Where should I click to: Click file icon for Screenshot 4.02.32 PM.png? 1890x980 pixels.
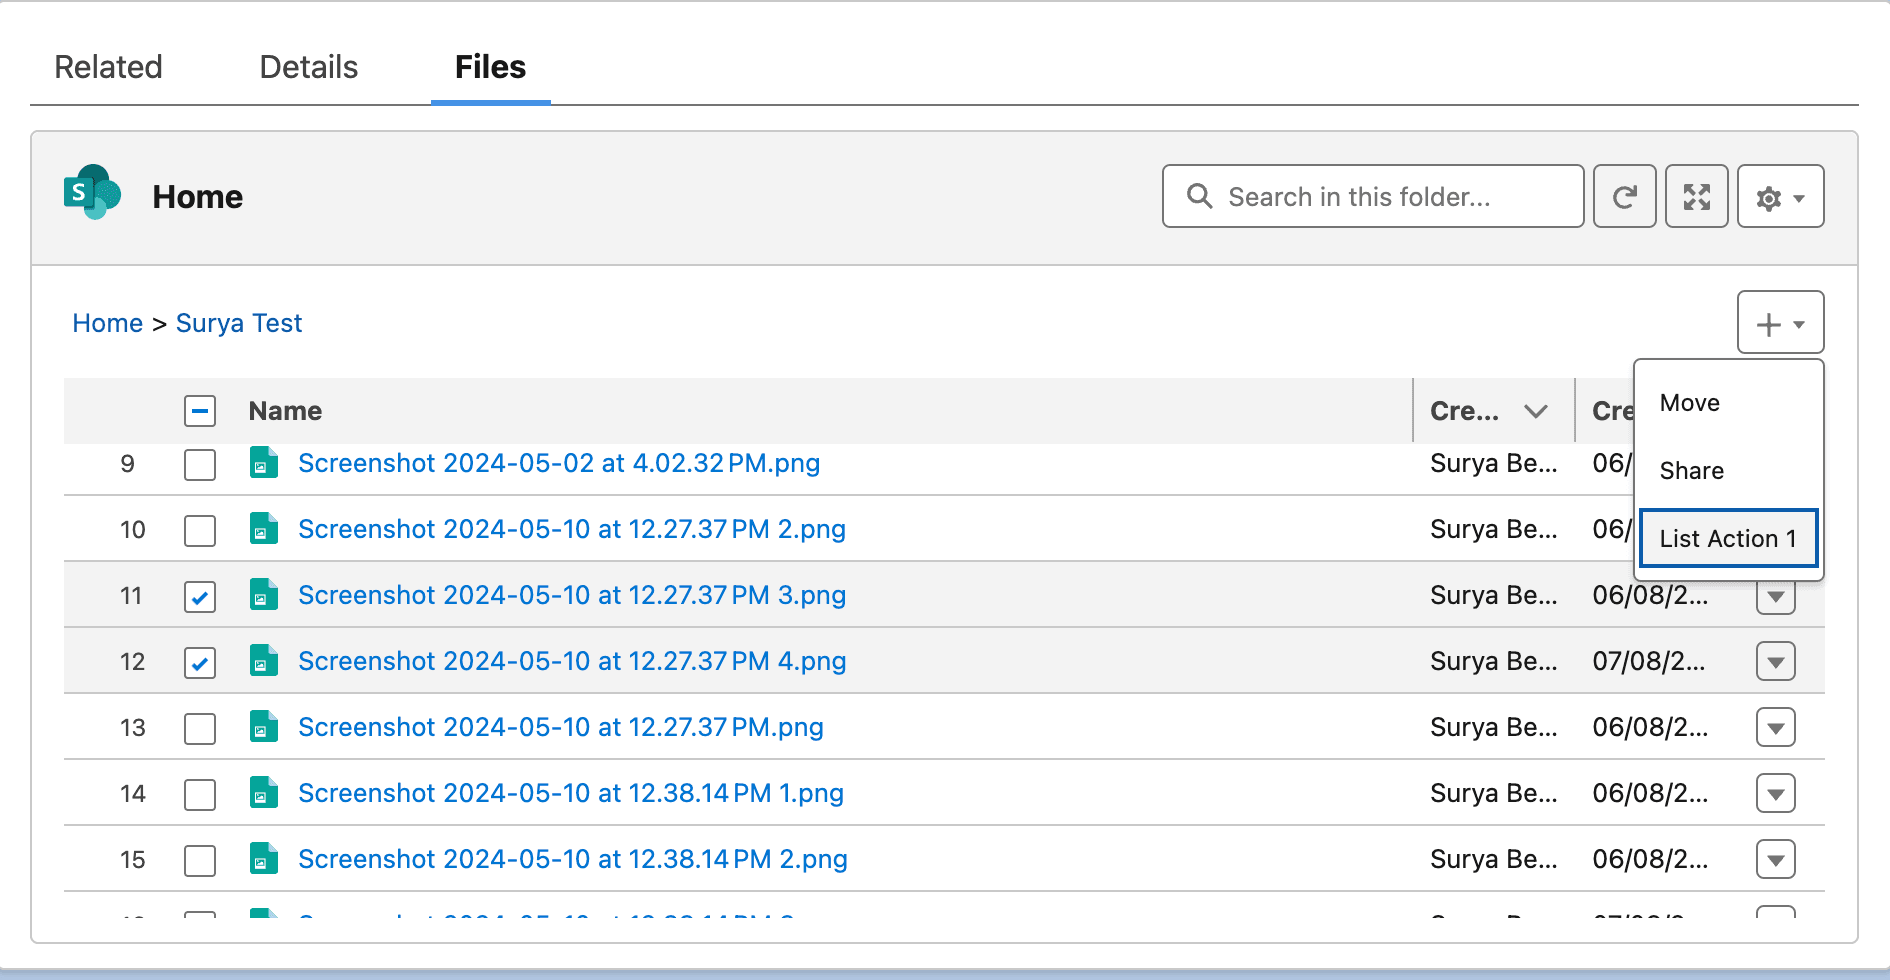pos(263,463)
